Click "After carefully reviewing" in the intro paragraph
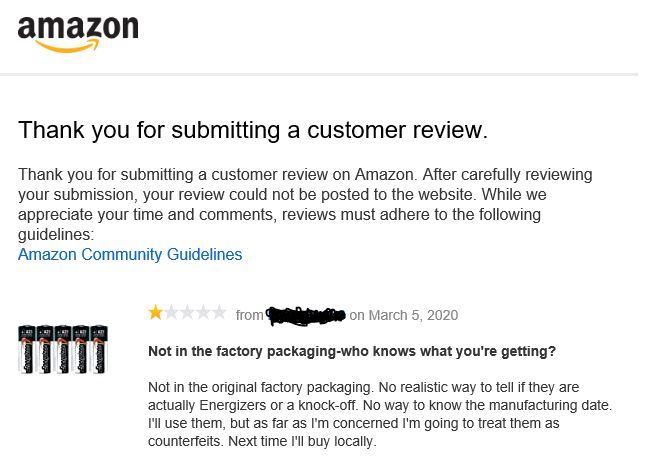 507,175
